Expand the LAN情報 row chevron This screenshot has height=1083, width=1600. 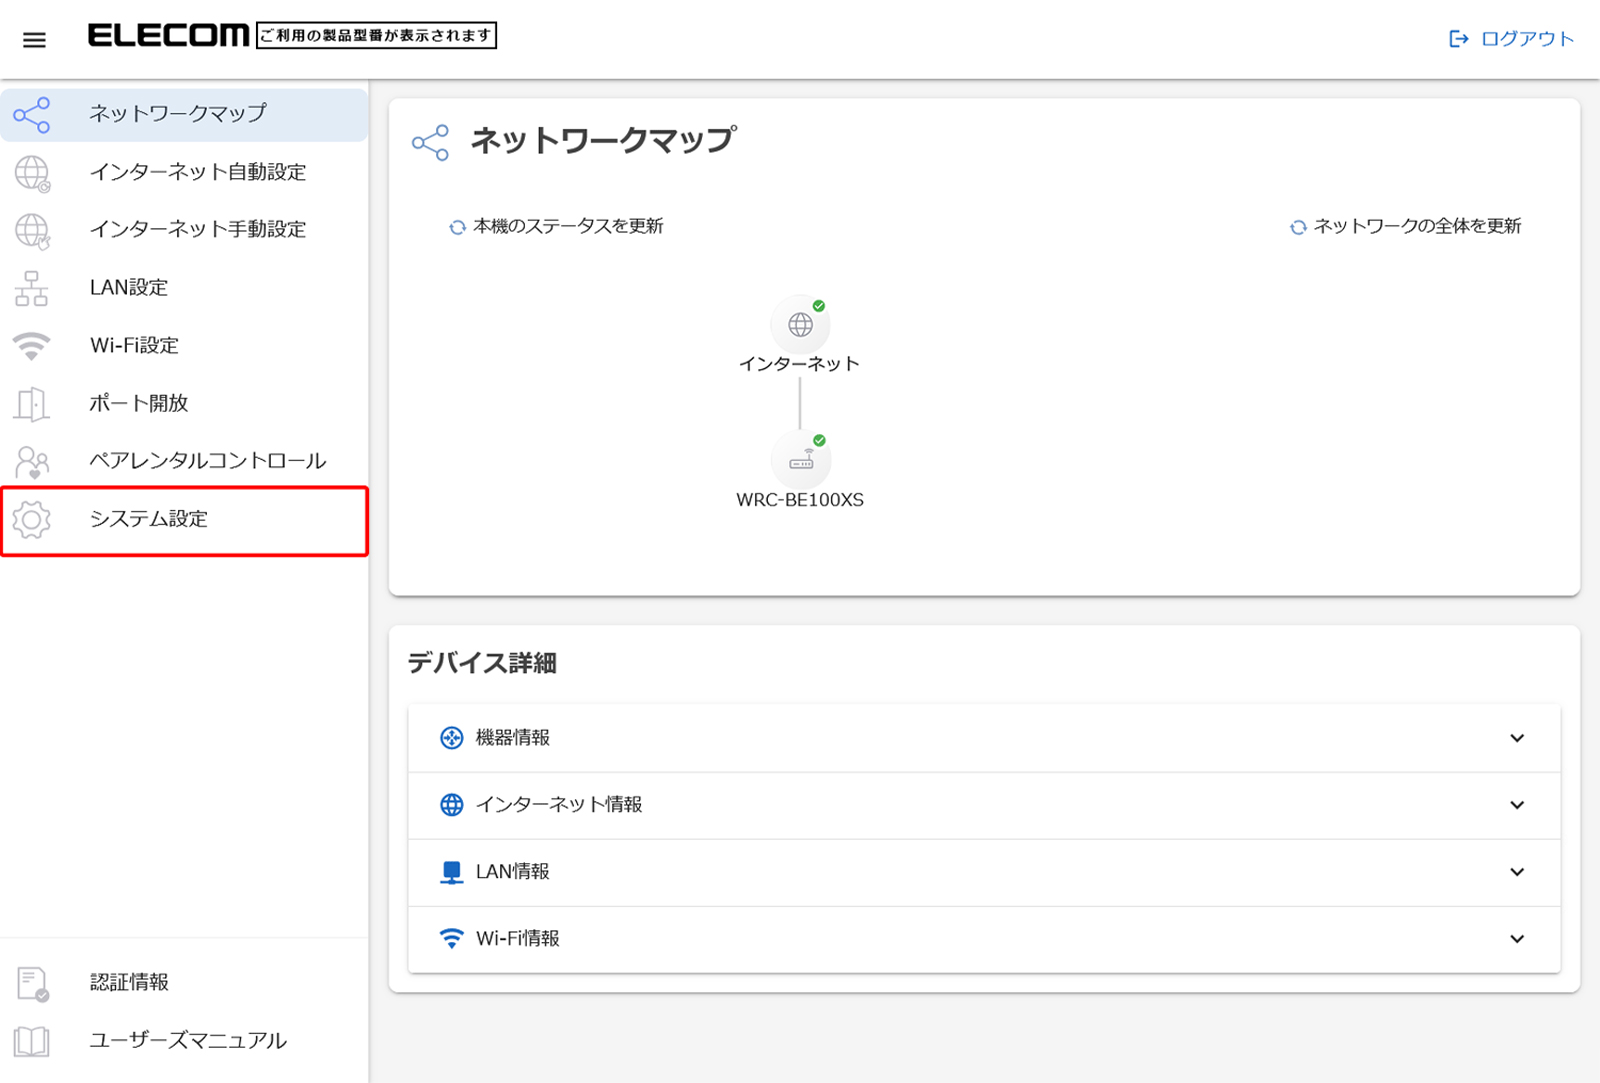[1516, 872]
